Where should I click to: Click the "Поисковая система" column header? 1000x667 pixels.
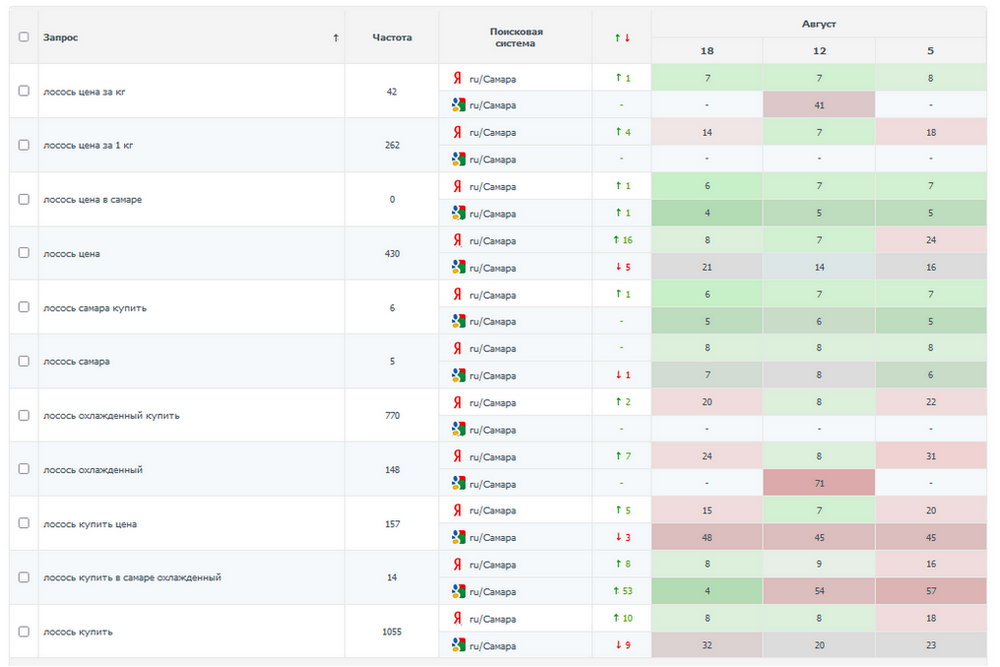516,38
